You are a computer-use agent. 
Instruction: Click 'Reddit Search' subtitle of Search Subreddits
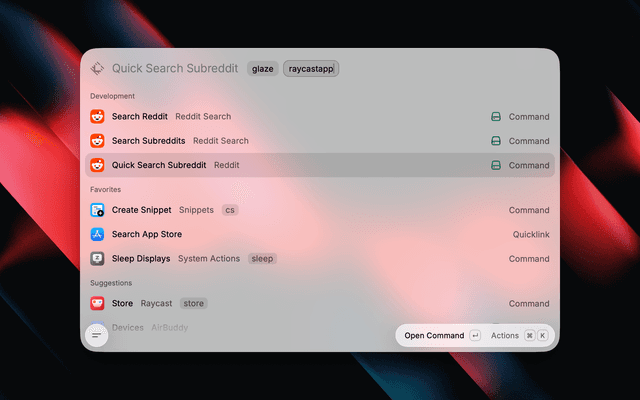(221, 141)
